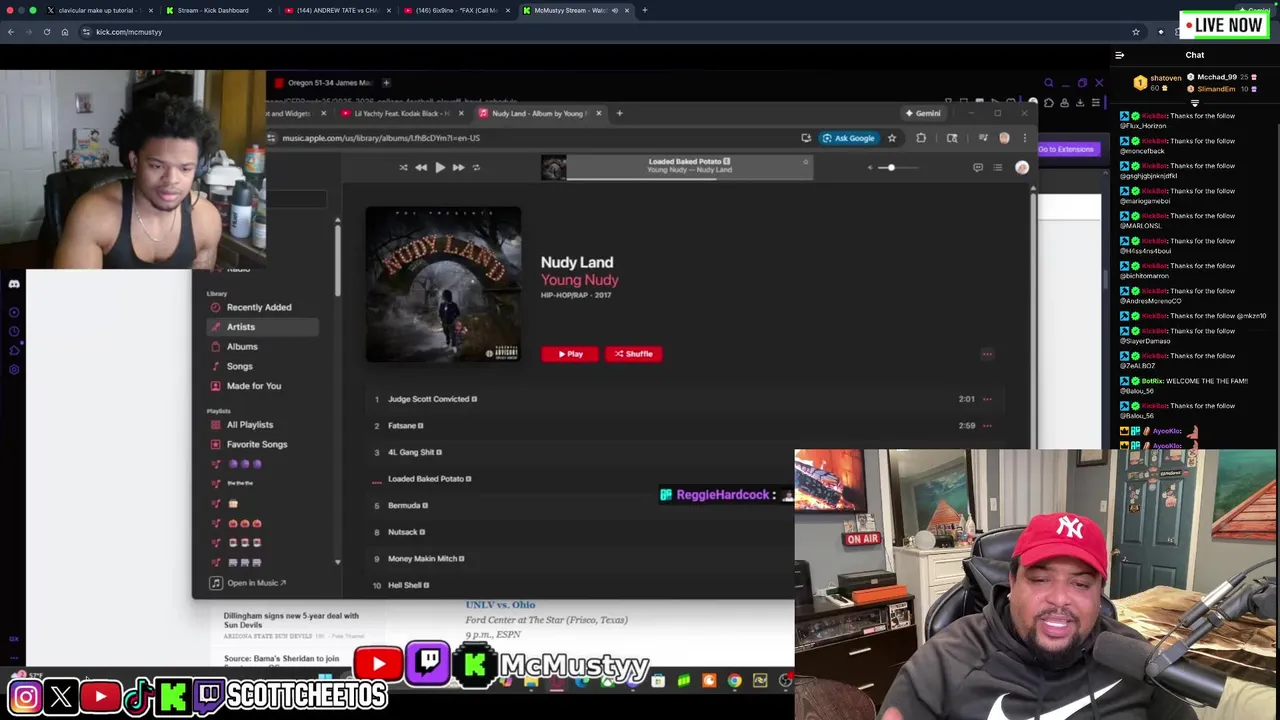
Task: Open new tab in outer browser
Action: (x=644, y=10)
